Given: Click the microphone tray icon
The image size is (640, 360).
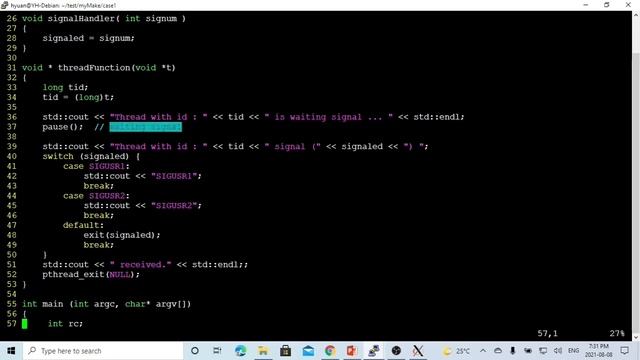Looking at the screenshot, I should click(x=513, y=351).
